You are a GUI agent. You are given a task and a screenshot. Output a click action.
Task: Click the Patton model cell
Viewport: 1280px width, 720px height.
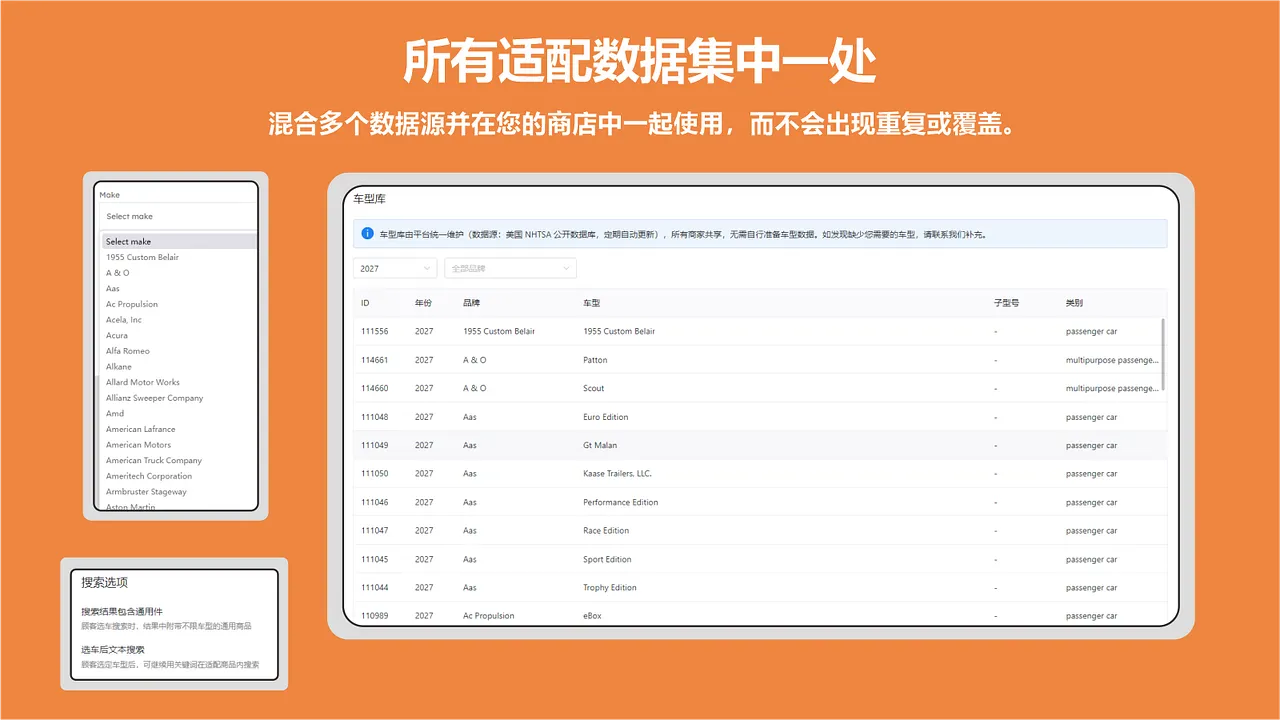595,360
